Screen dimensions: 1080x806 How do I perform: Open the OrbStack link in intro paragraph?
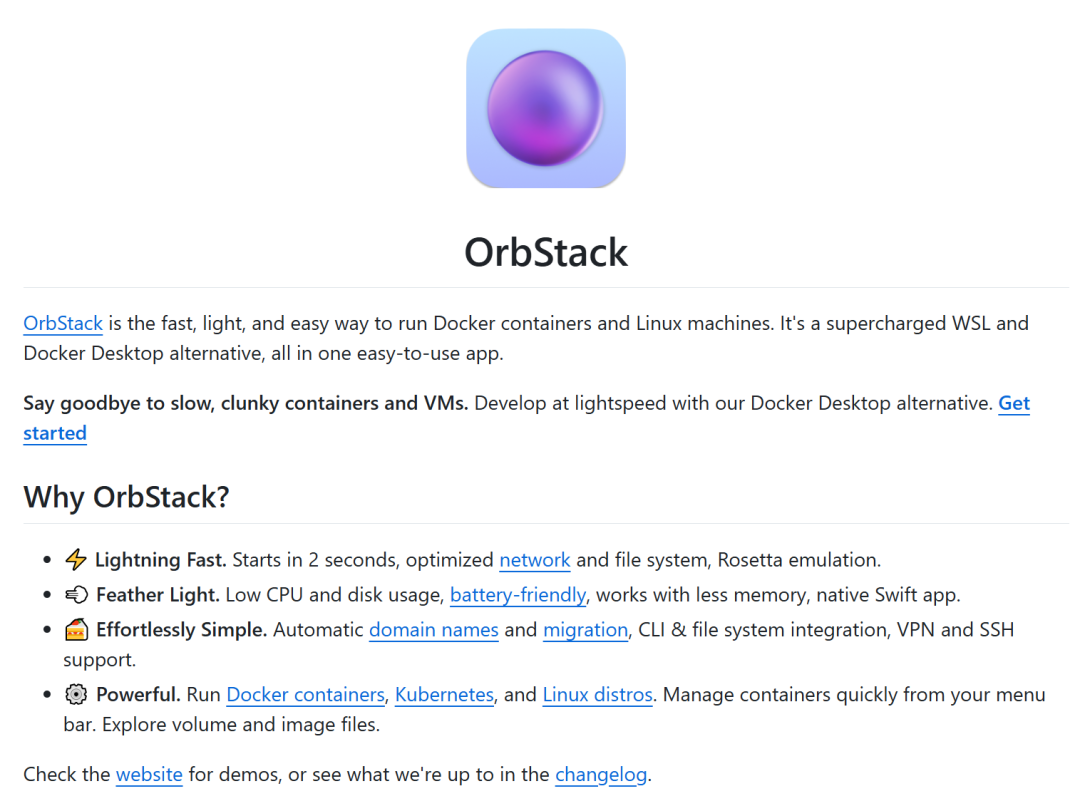(x=63, y=323)
